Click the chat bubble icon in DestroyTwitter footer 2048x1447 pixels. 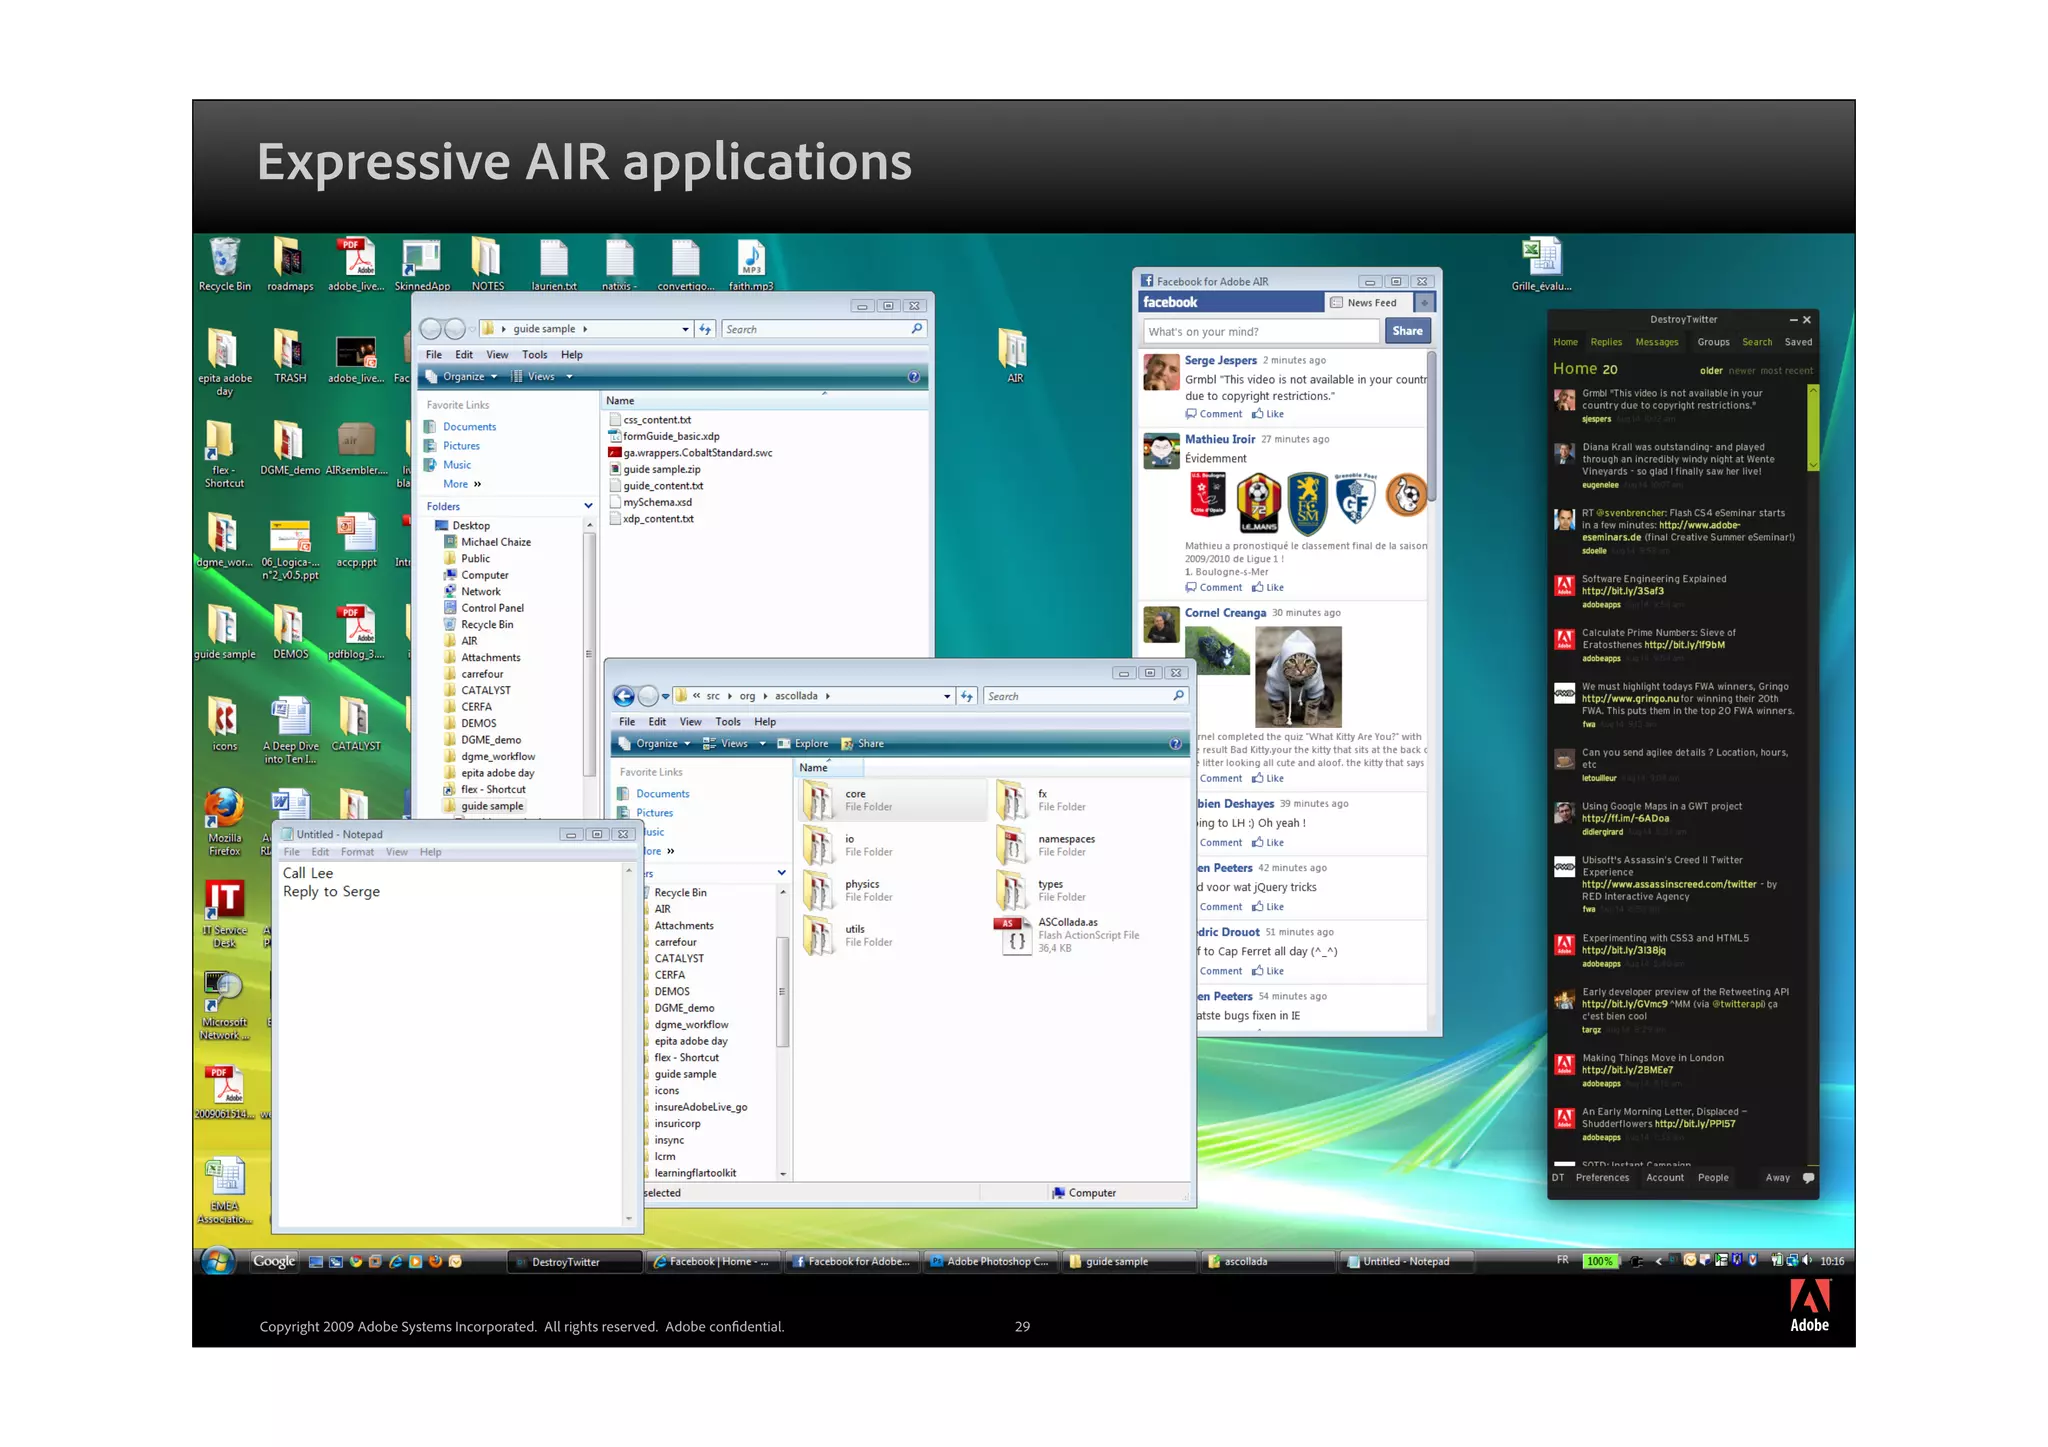[1808, 1178]
